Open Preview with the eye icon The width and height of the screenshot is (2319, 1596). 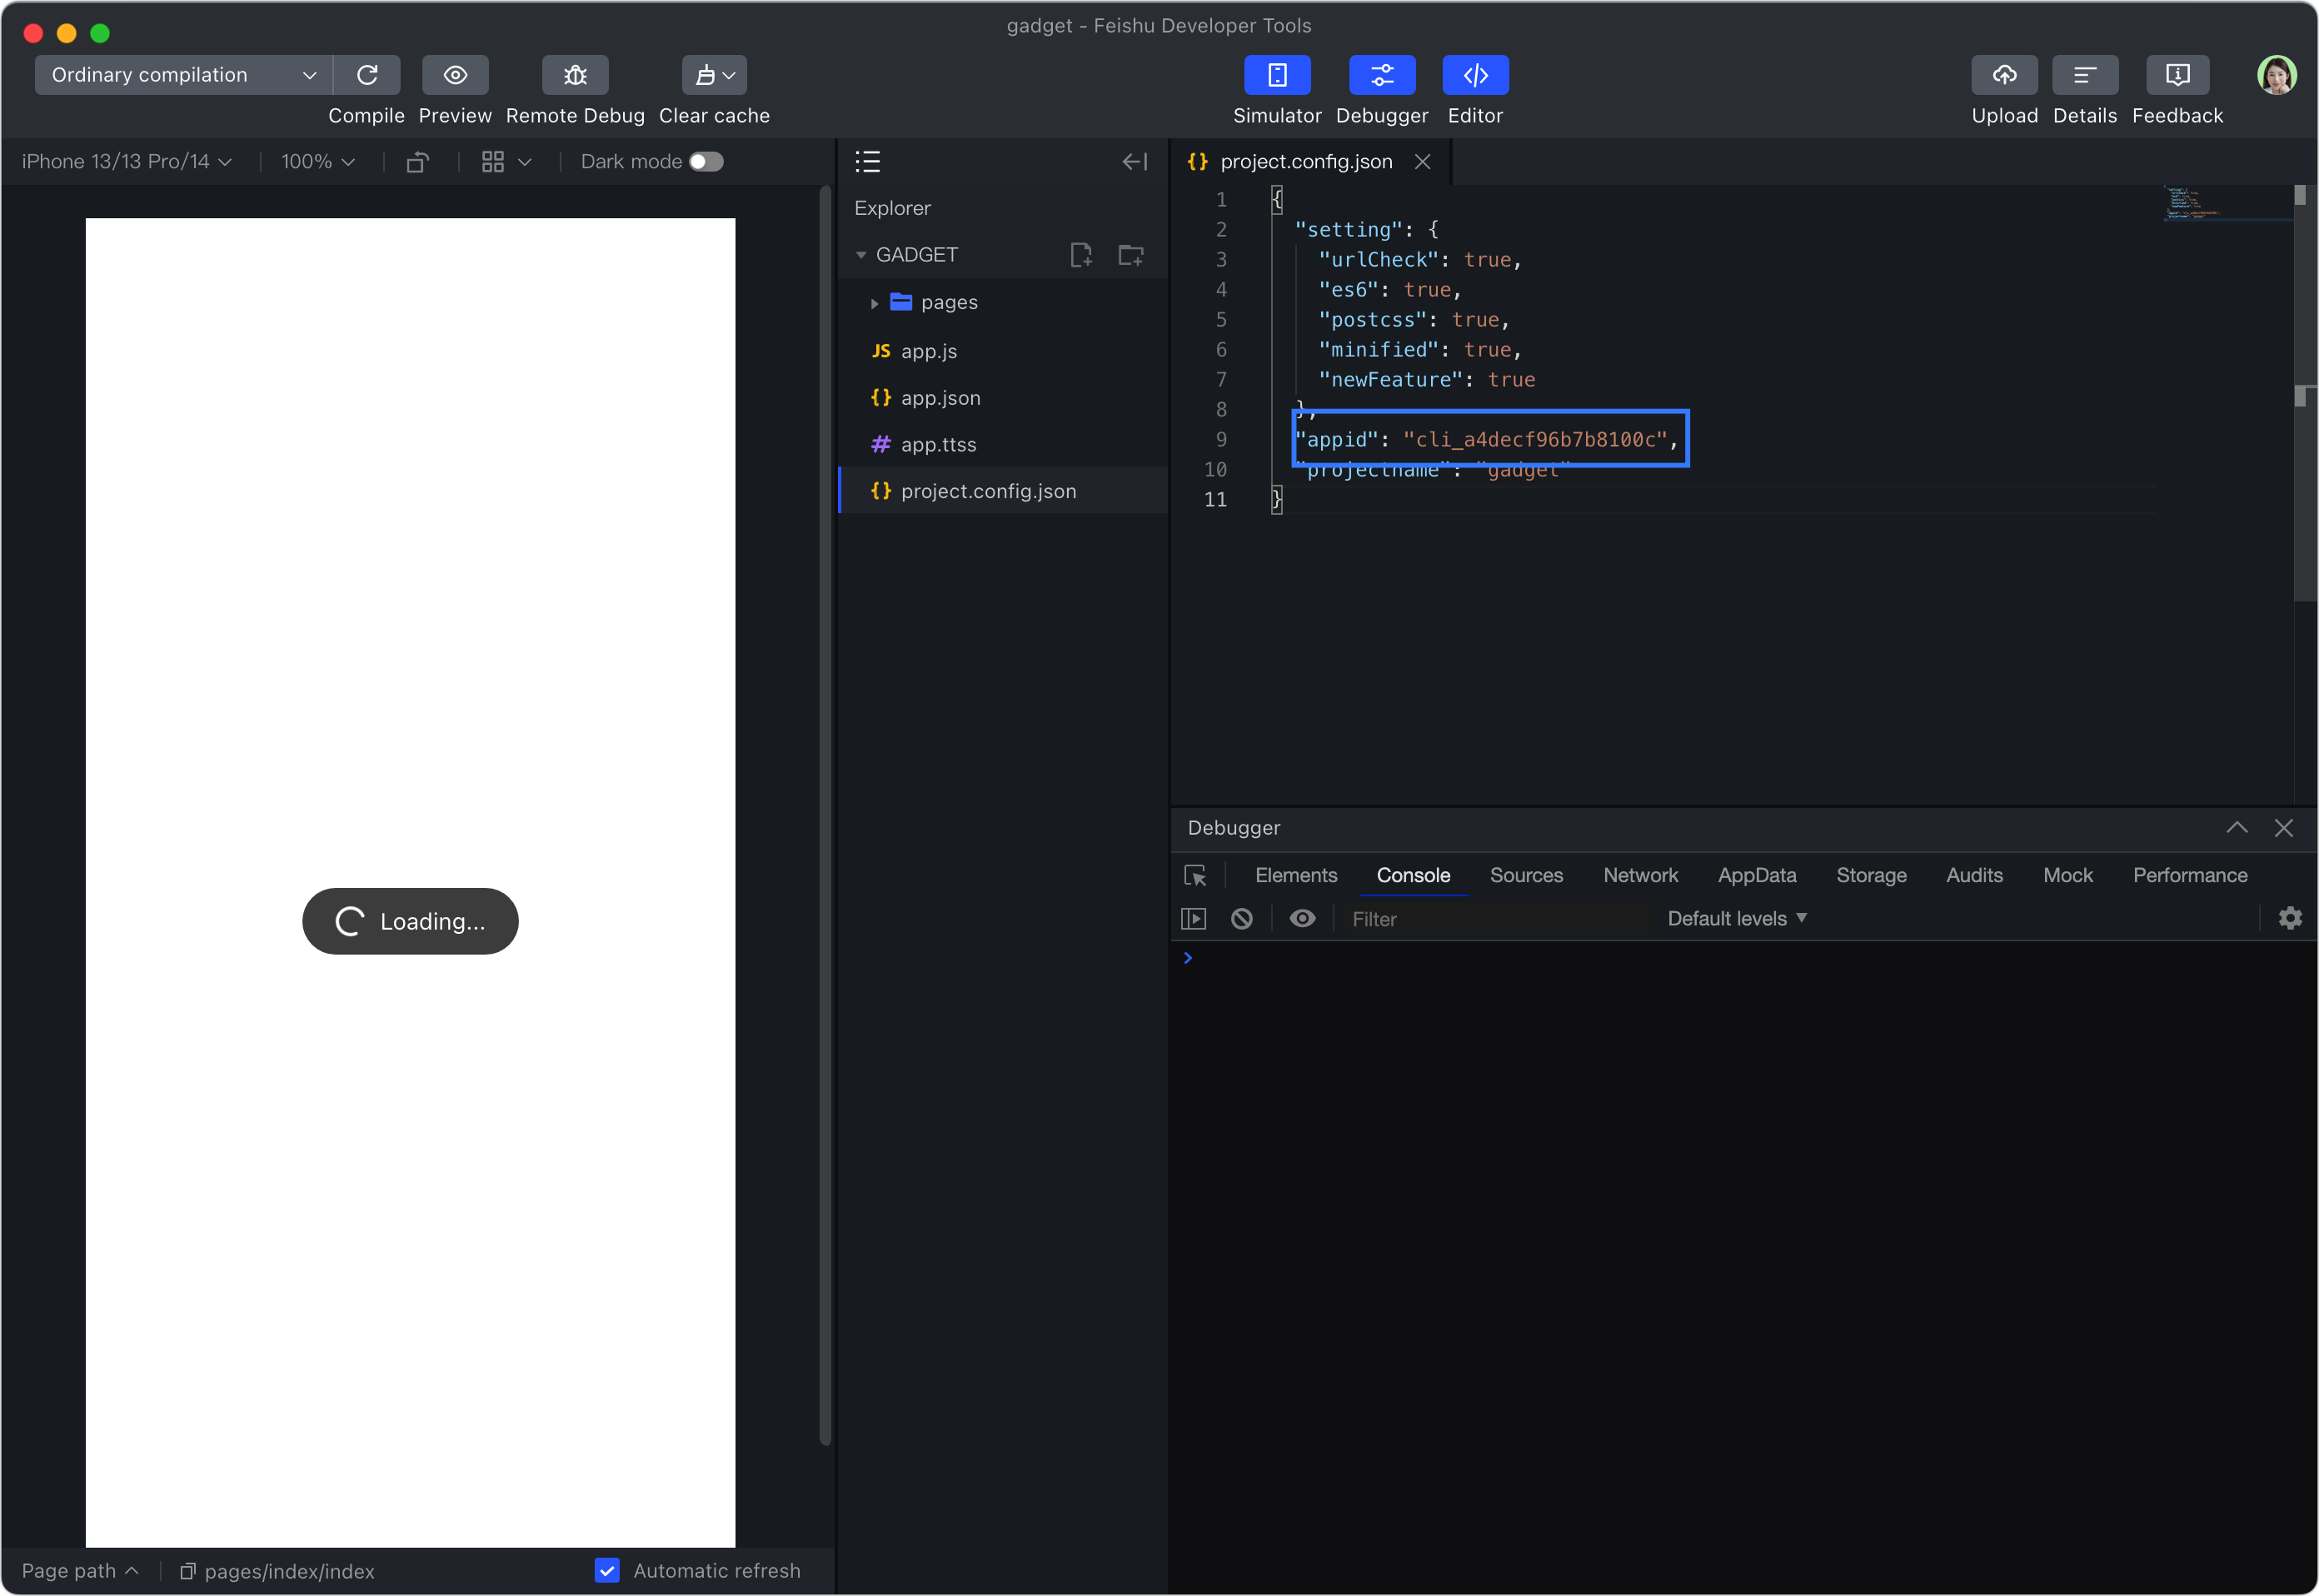(455, 75)
